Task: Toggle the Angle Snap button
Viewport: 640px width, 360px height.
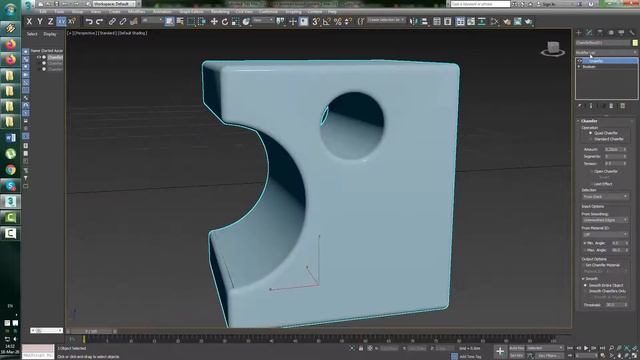Action: 327,22
